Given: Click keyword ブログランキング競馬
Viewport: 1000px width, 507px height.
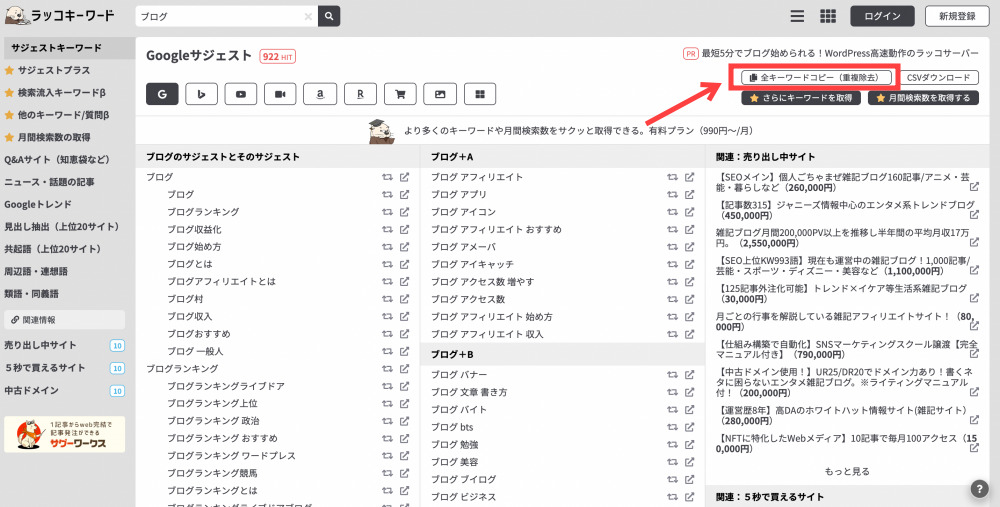Looking at the screenshot, I should tap(212, 473).
